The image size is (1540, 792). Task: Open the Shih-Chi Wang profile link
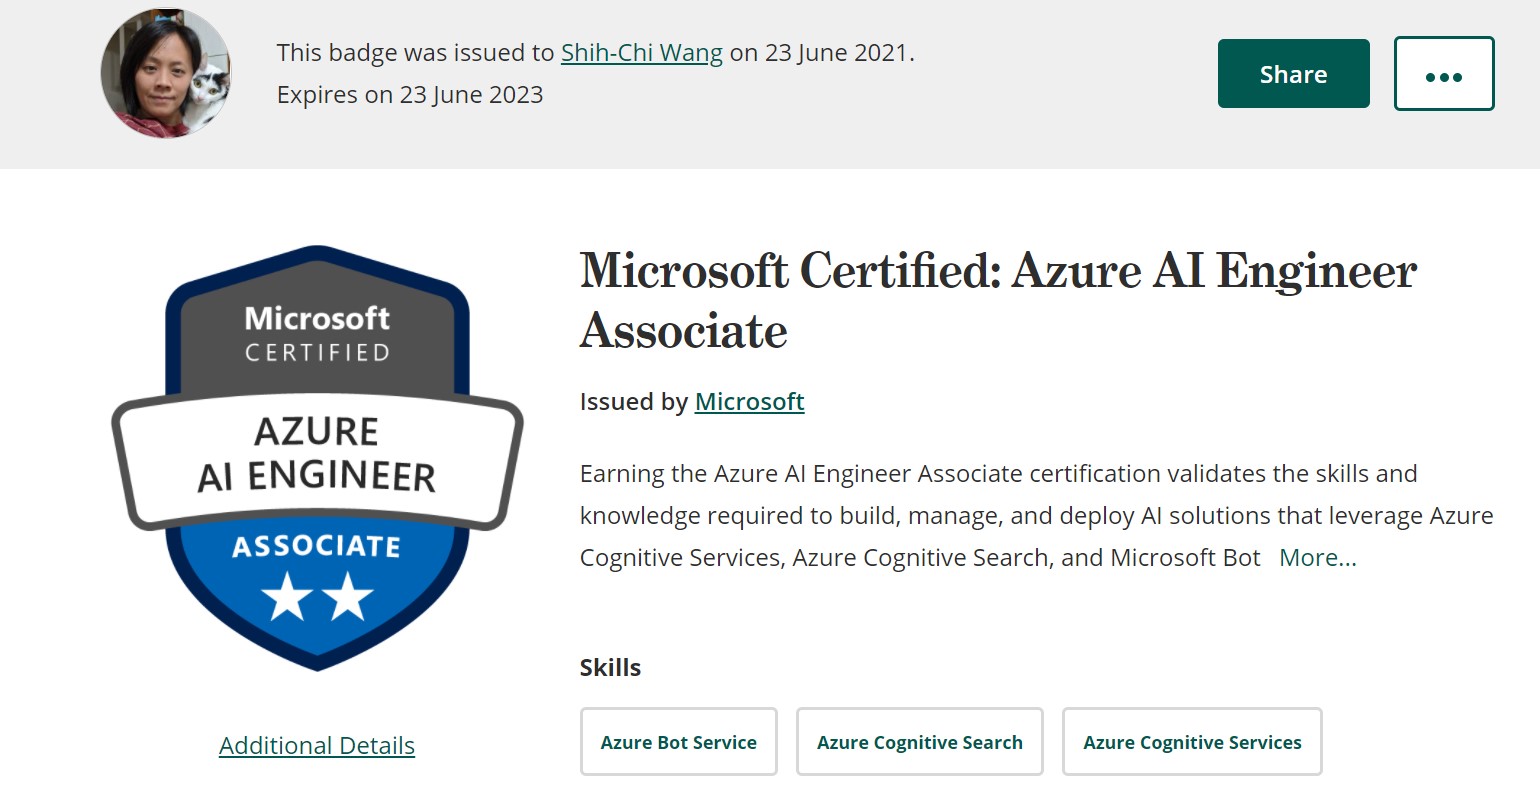pyautogui.click(x=641, y=52)
